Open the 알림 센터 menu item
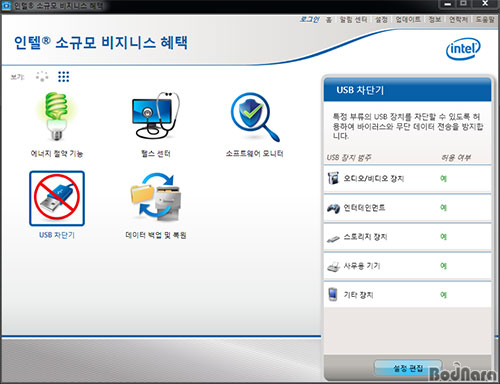This screenshot has width=500, height=384. 353,20
